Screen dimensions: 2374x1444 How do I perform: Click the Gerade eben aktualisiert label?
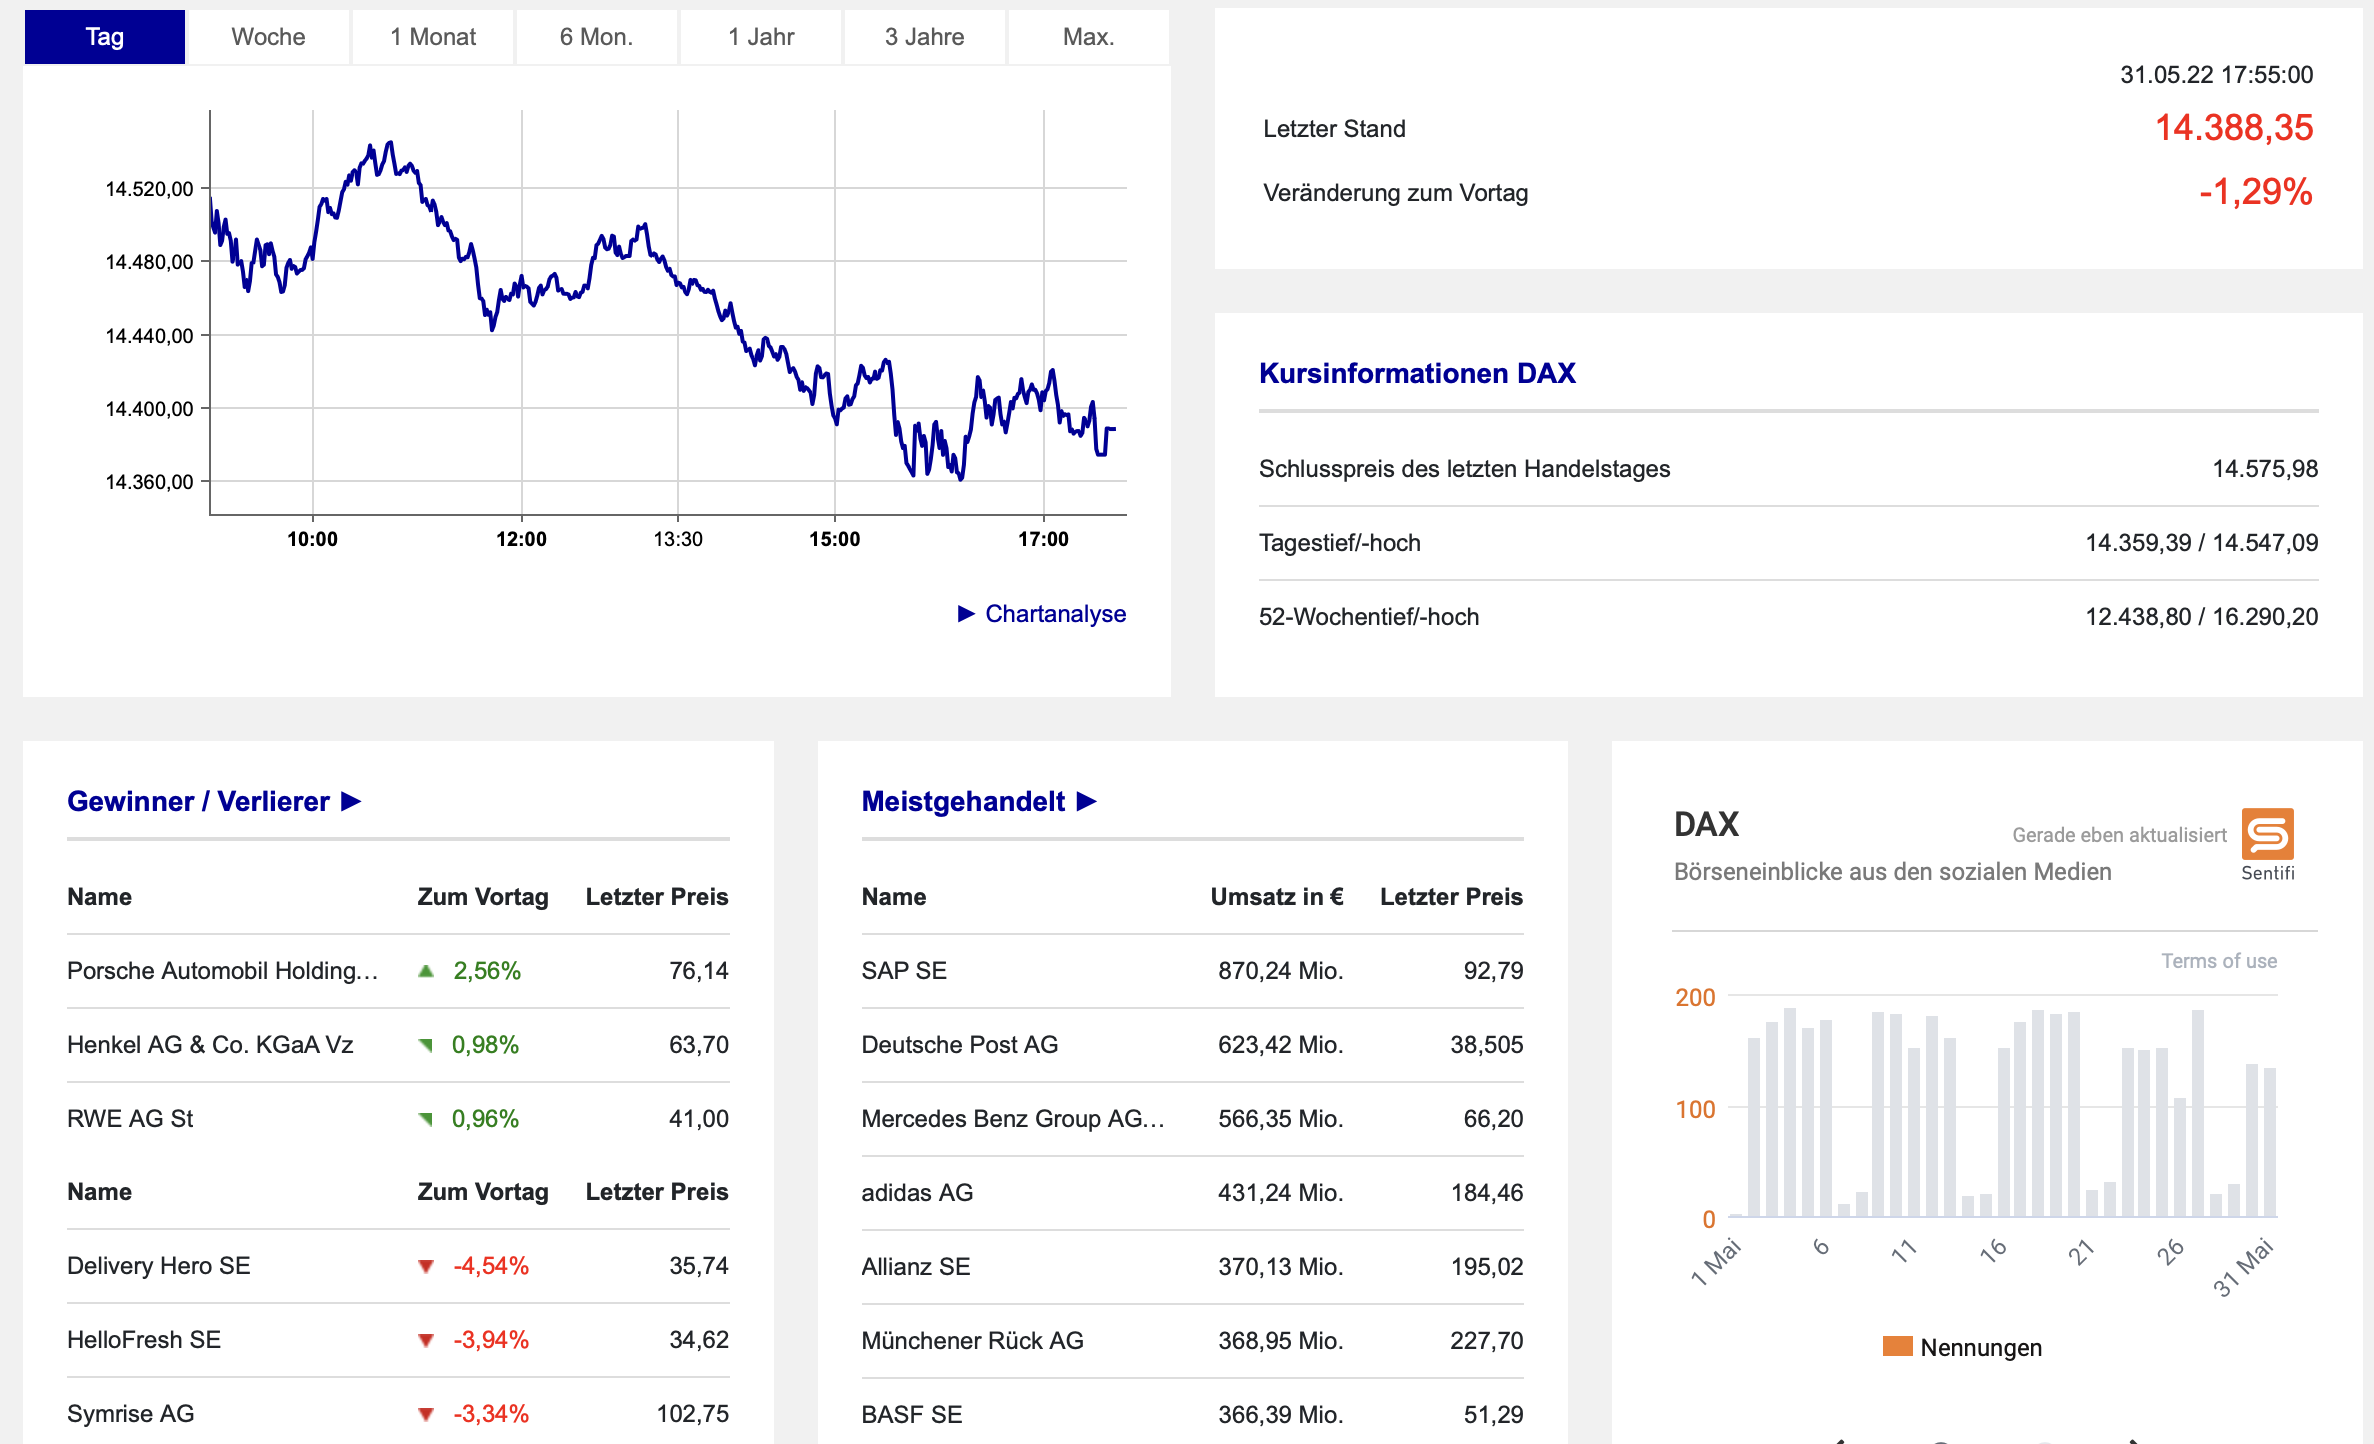click(2119, 834)
